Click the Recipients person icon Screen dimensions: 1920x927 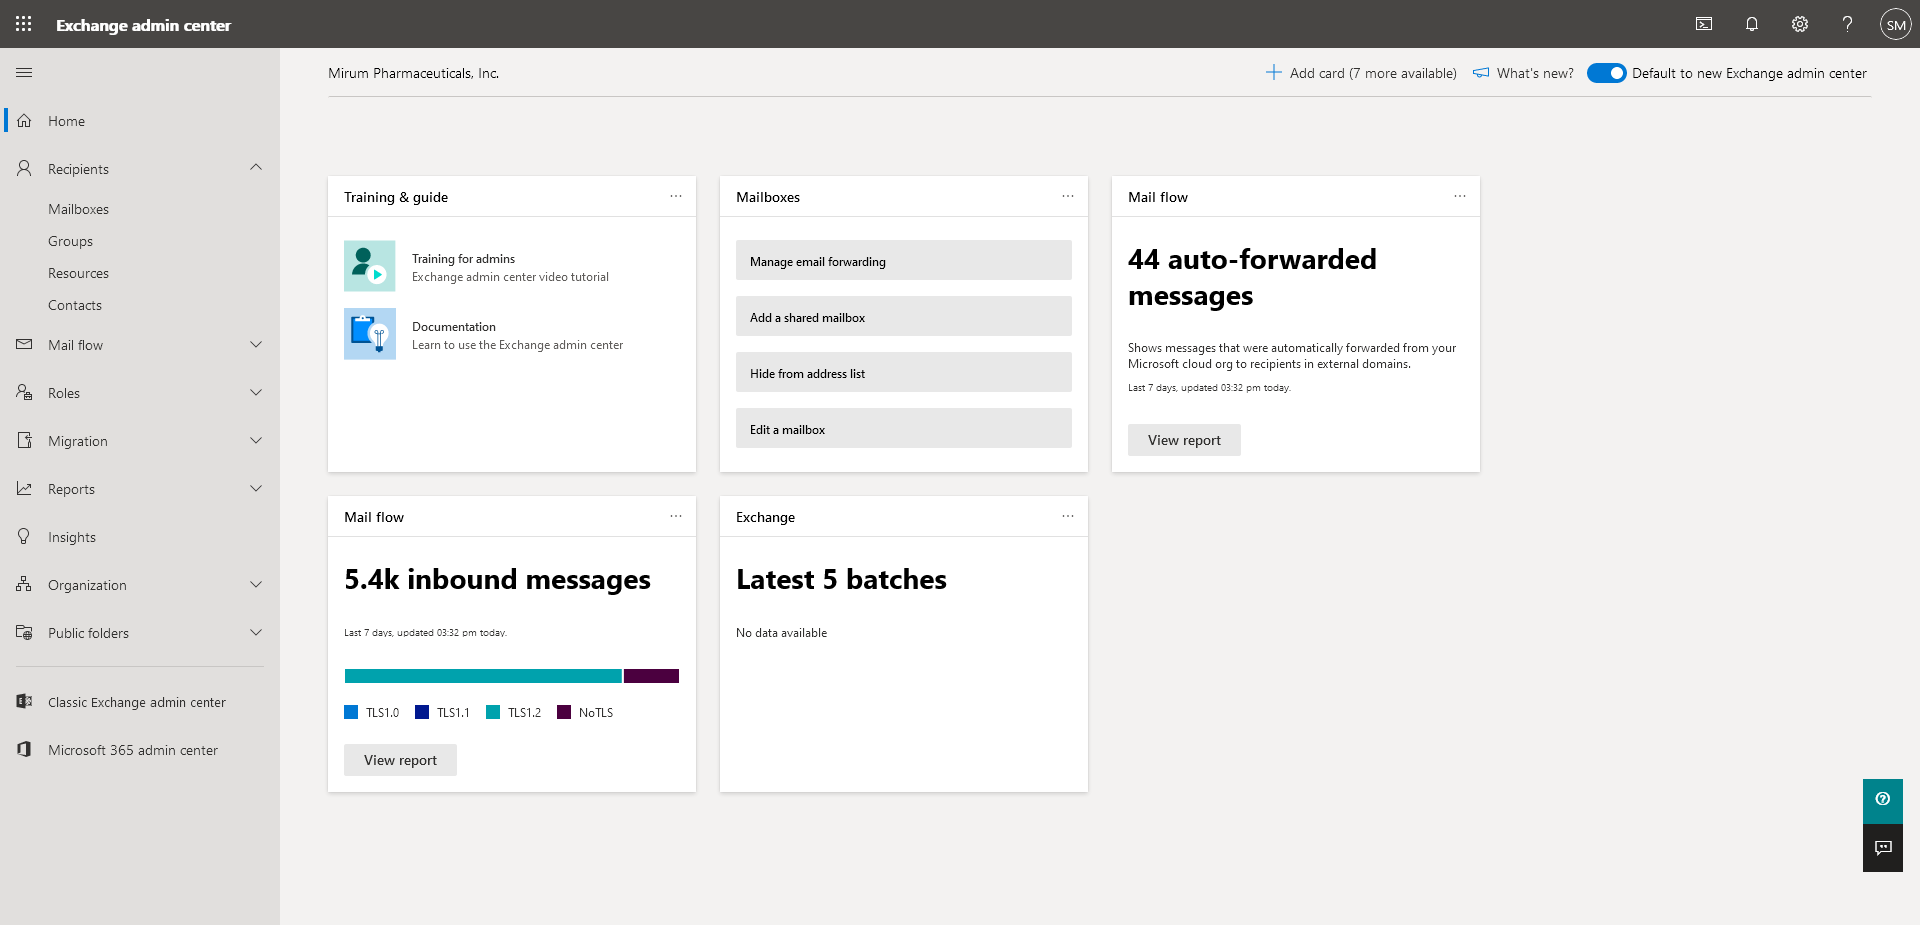pyautogui.click(x=24, y=169)
